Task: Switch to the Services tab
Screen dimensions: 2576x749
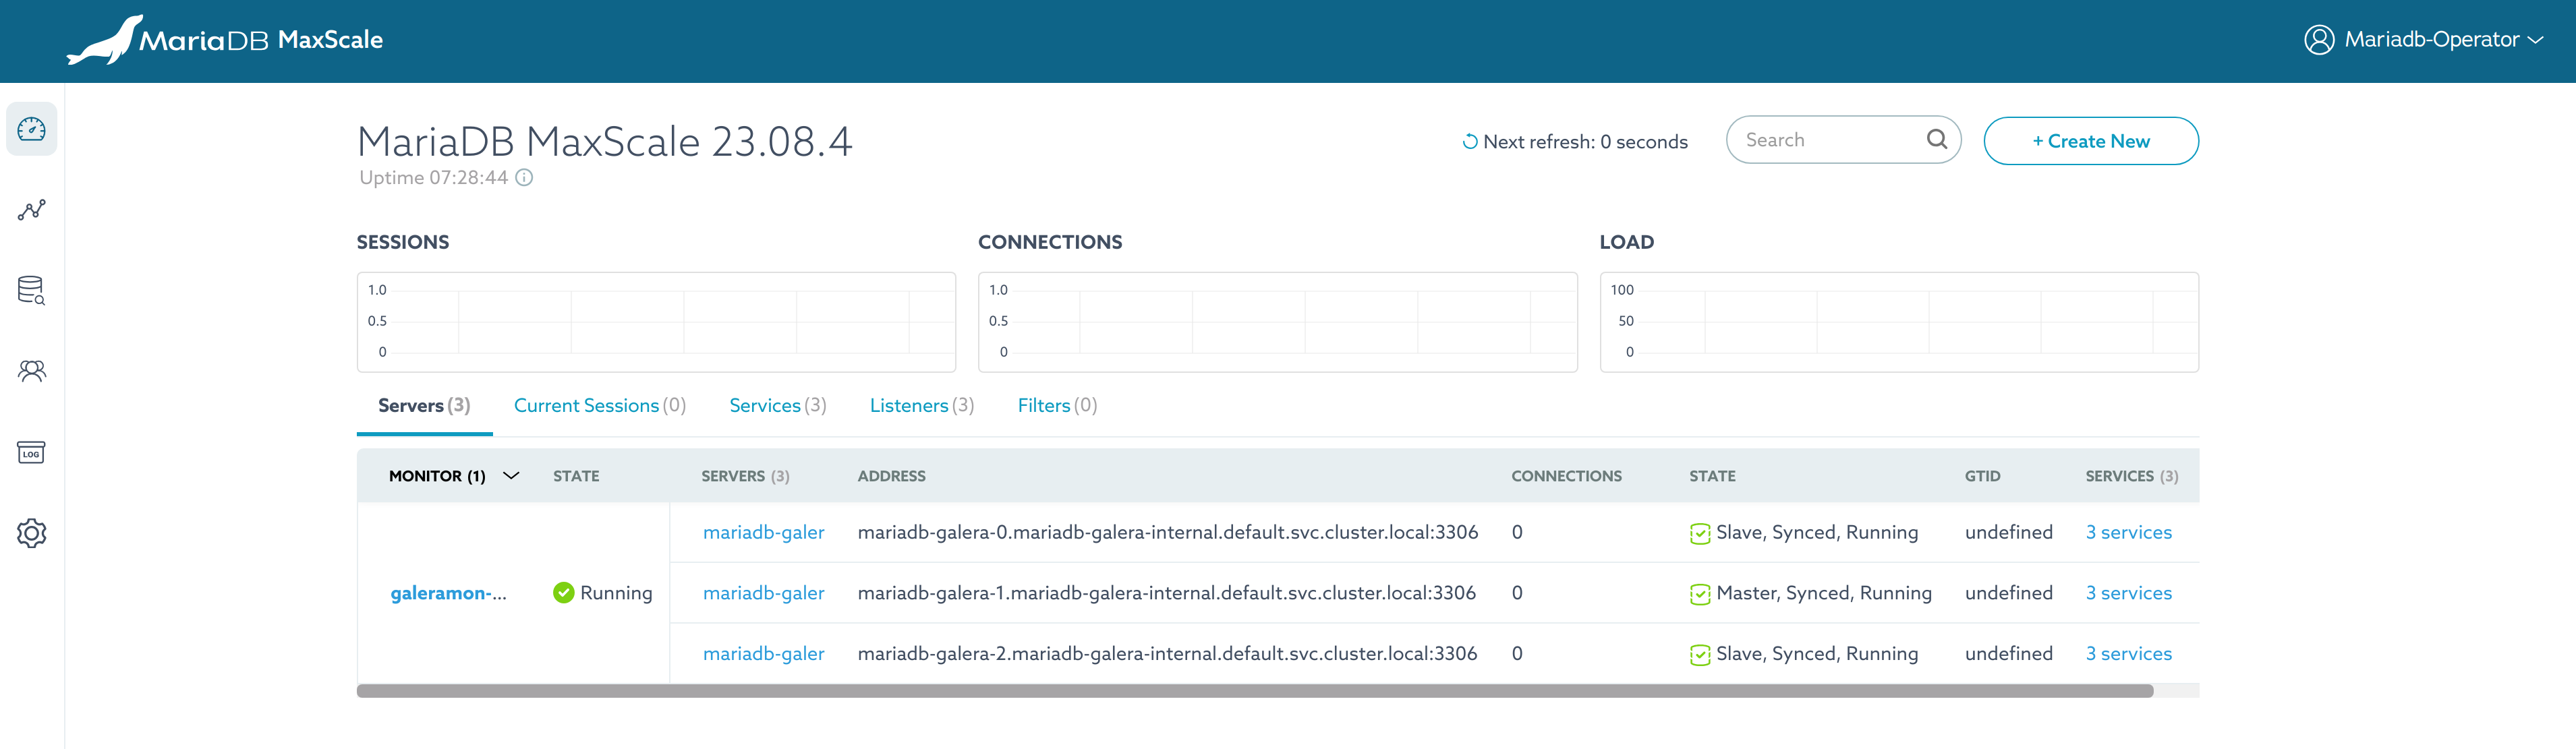Action: point(778,405)
